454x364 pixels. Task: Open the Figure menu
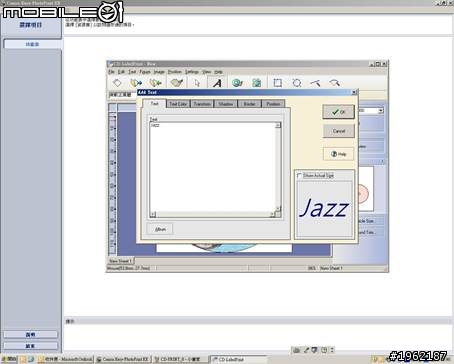click(145, 72)
